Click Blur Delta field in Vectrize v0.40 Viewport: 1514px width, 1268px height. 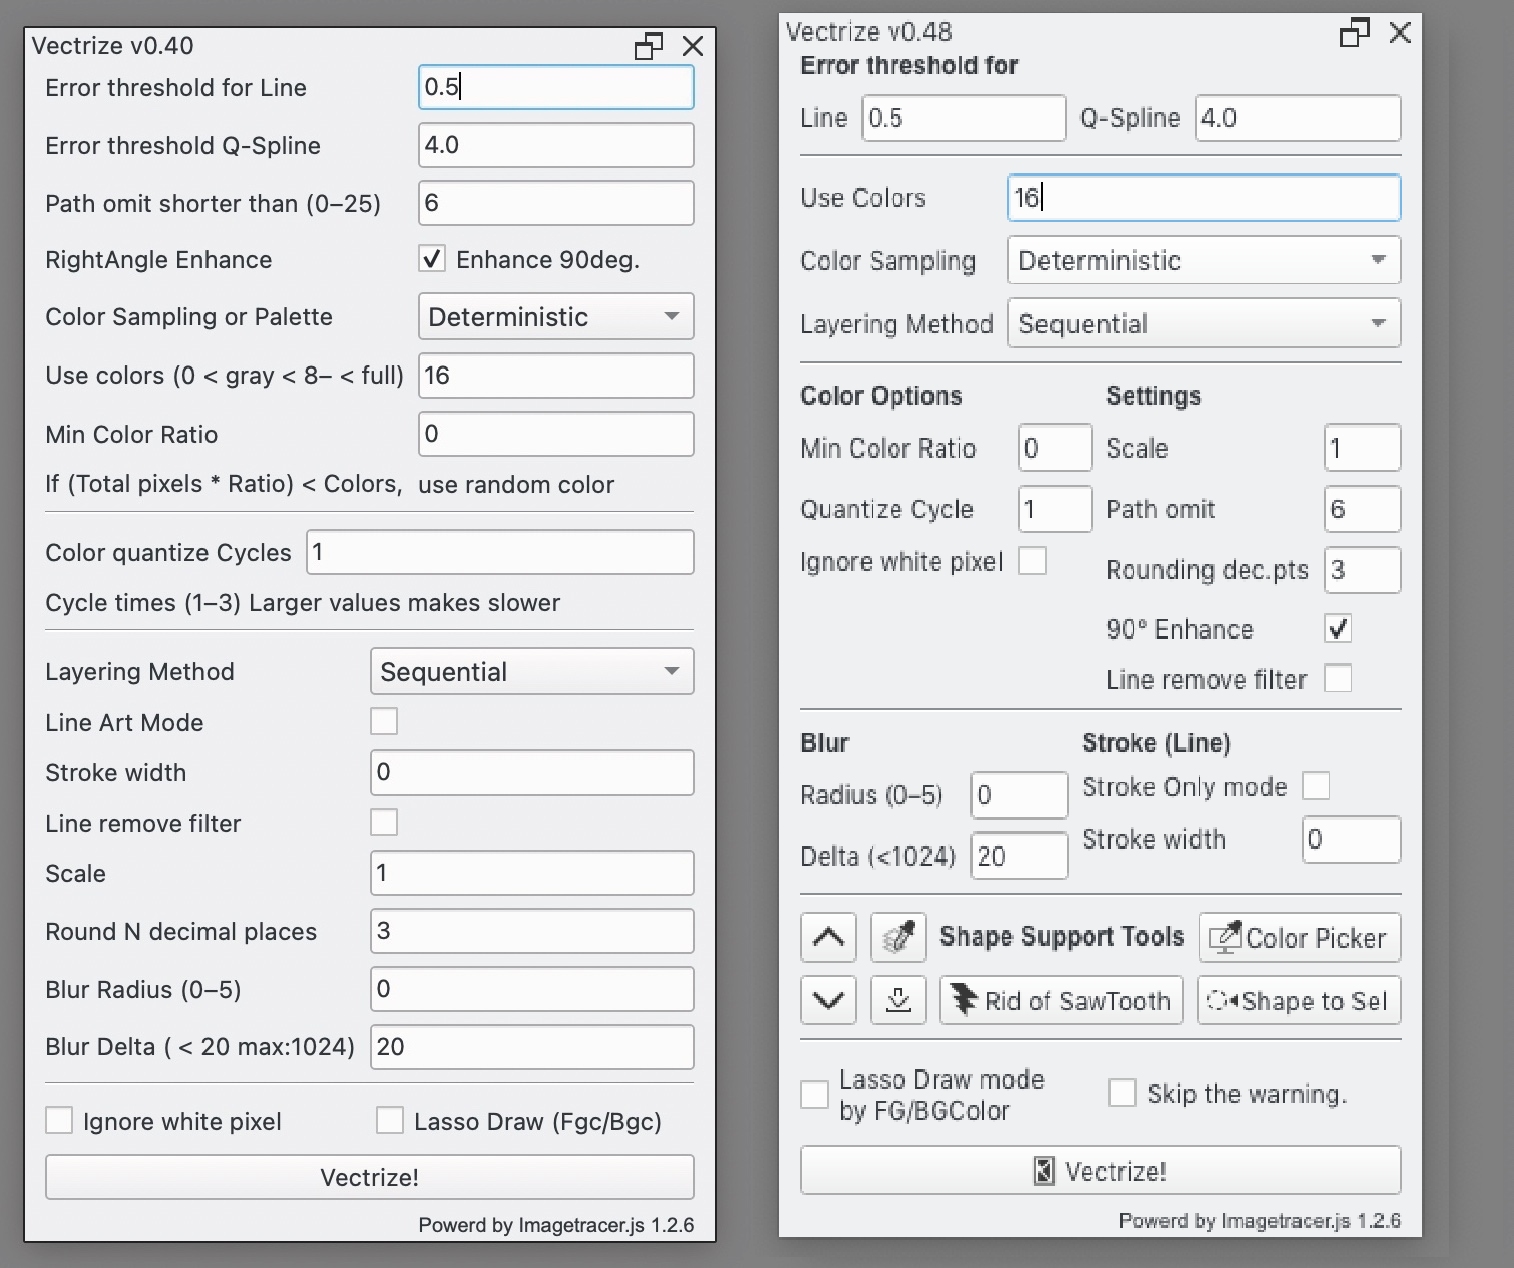click(x=532, y=1047)
